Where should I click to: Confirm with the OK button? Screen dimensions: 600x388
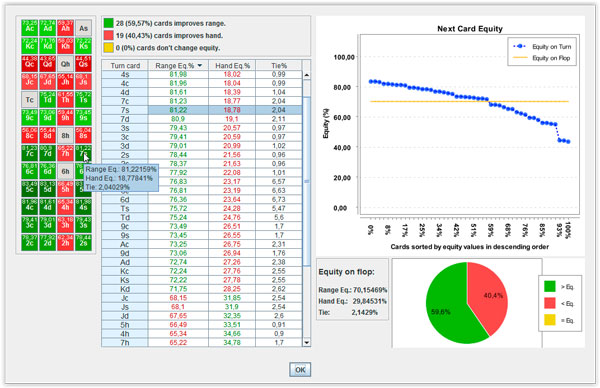[300, 370]
